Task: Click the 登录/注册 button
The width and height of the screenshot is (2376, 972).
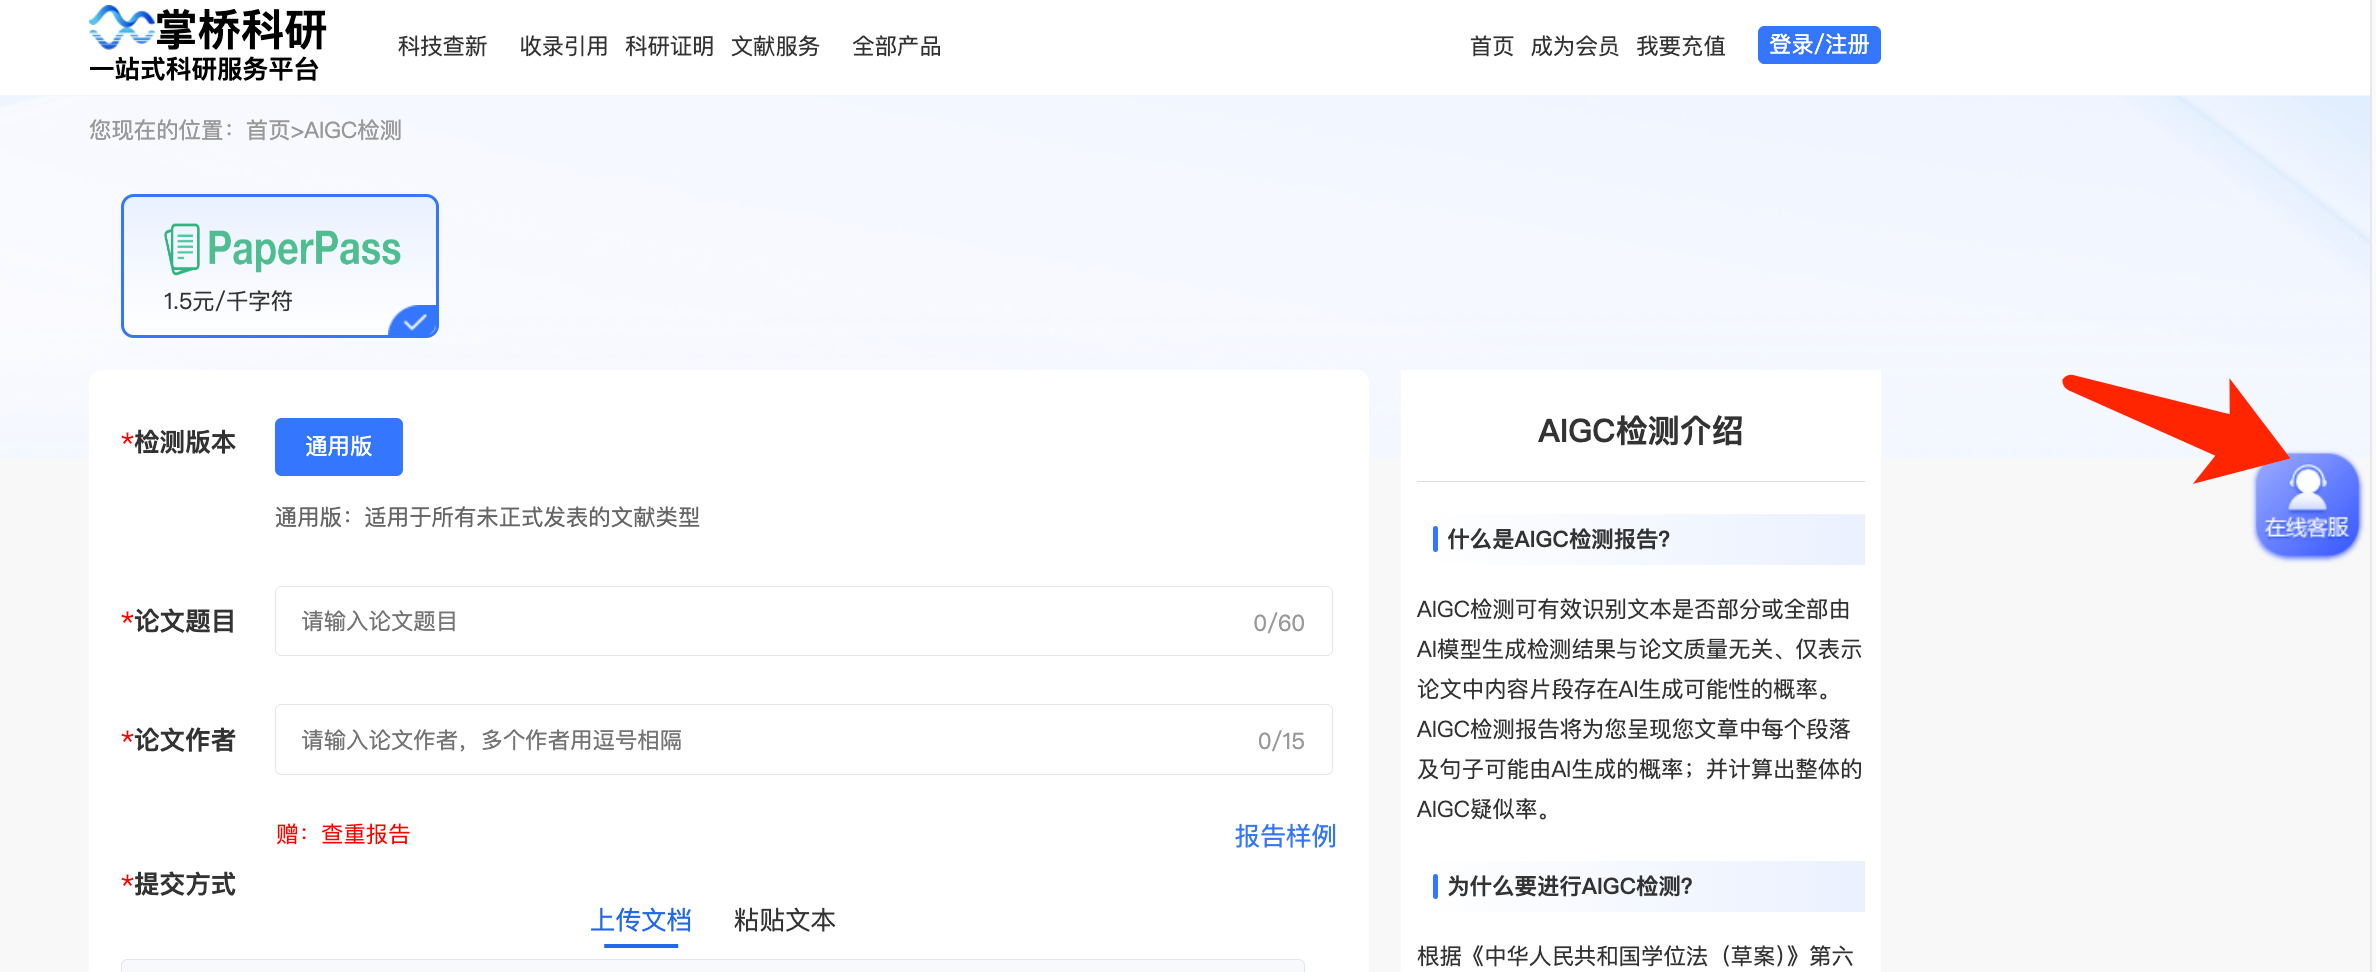Action: click(x=1818, y=45)
